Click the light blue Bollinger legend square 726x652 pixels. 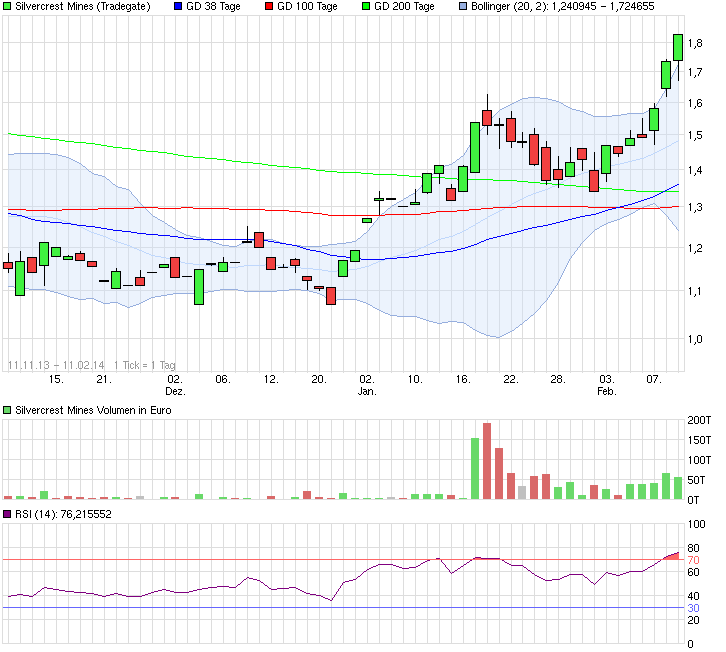(462, 7)
